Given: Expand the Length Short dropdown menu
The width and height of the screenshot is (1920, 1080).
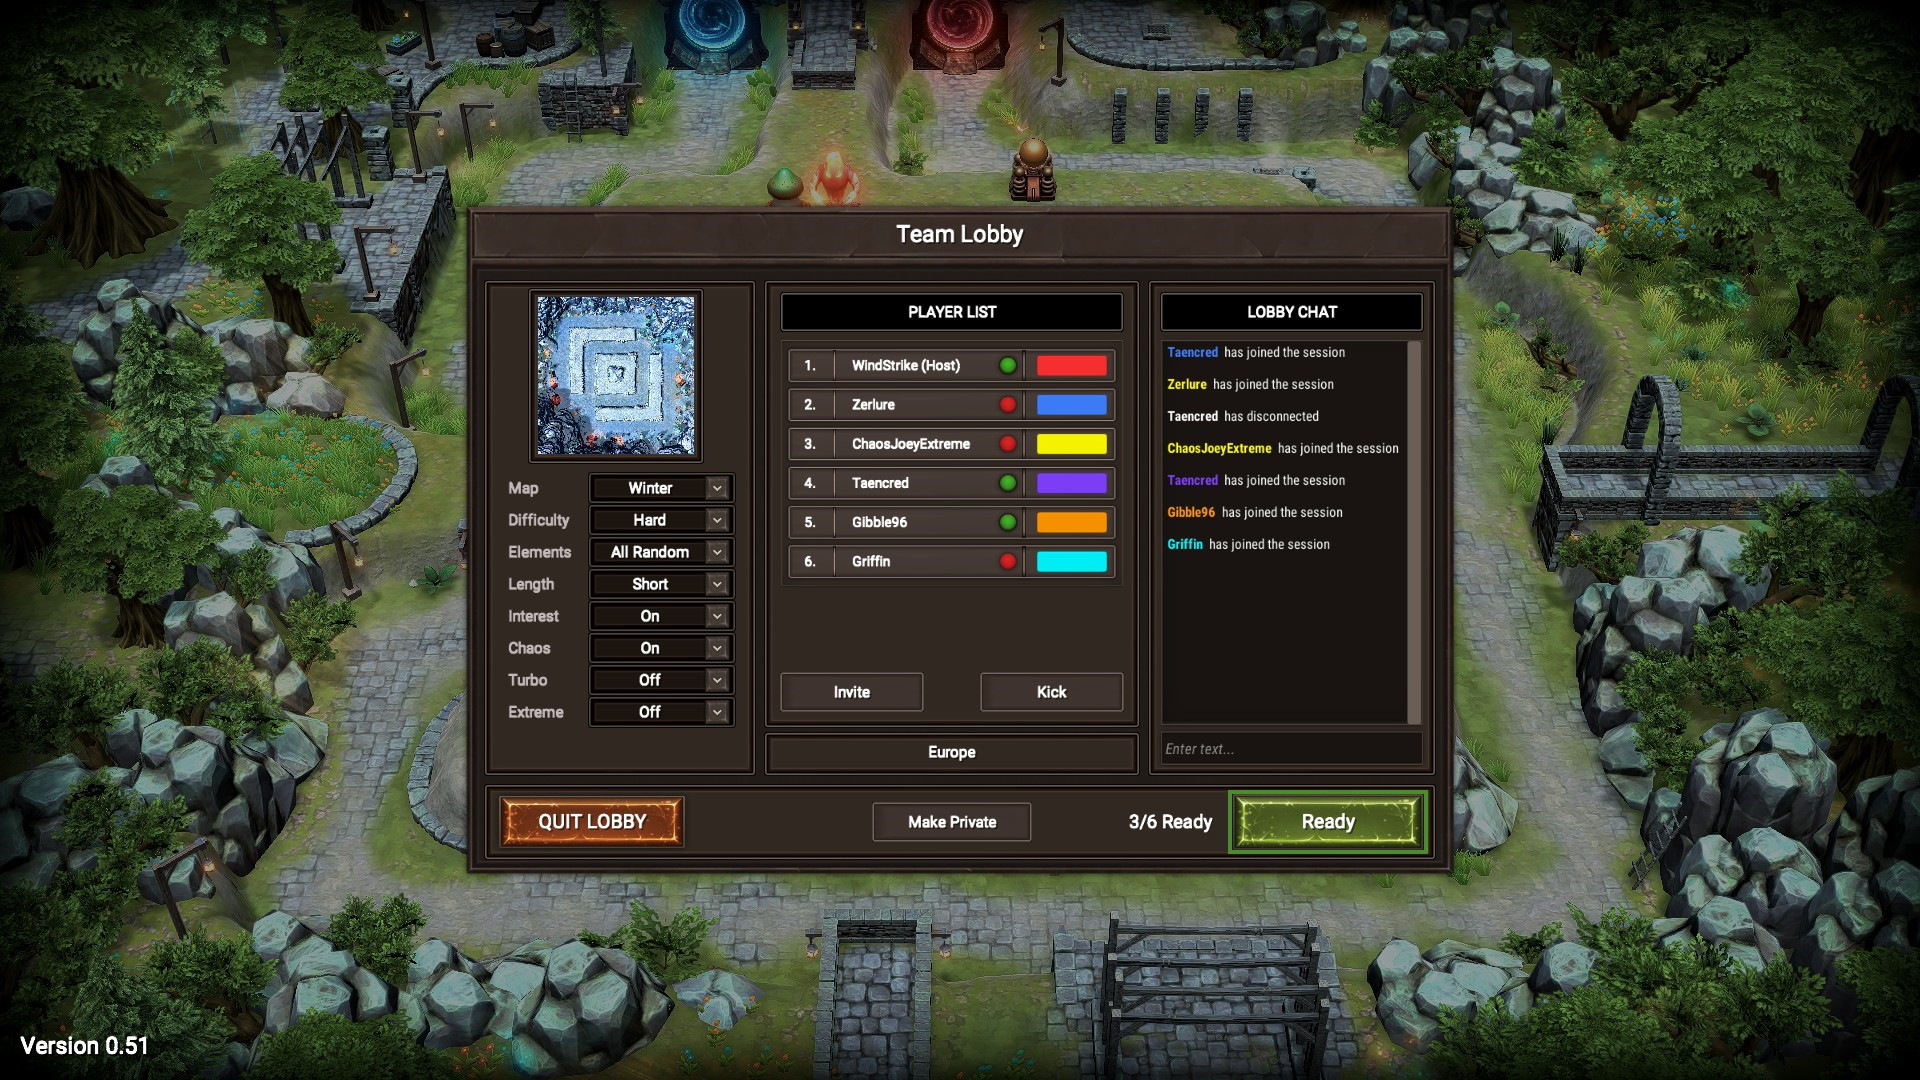Looking at the screenshot, I should (715, 584).
